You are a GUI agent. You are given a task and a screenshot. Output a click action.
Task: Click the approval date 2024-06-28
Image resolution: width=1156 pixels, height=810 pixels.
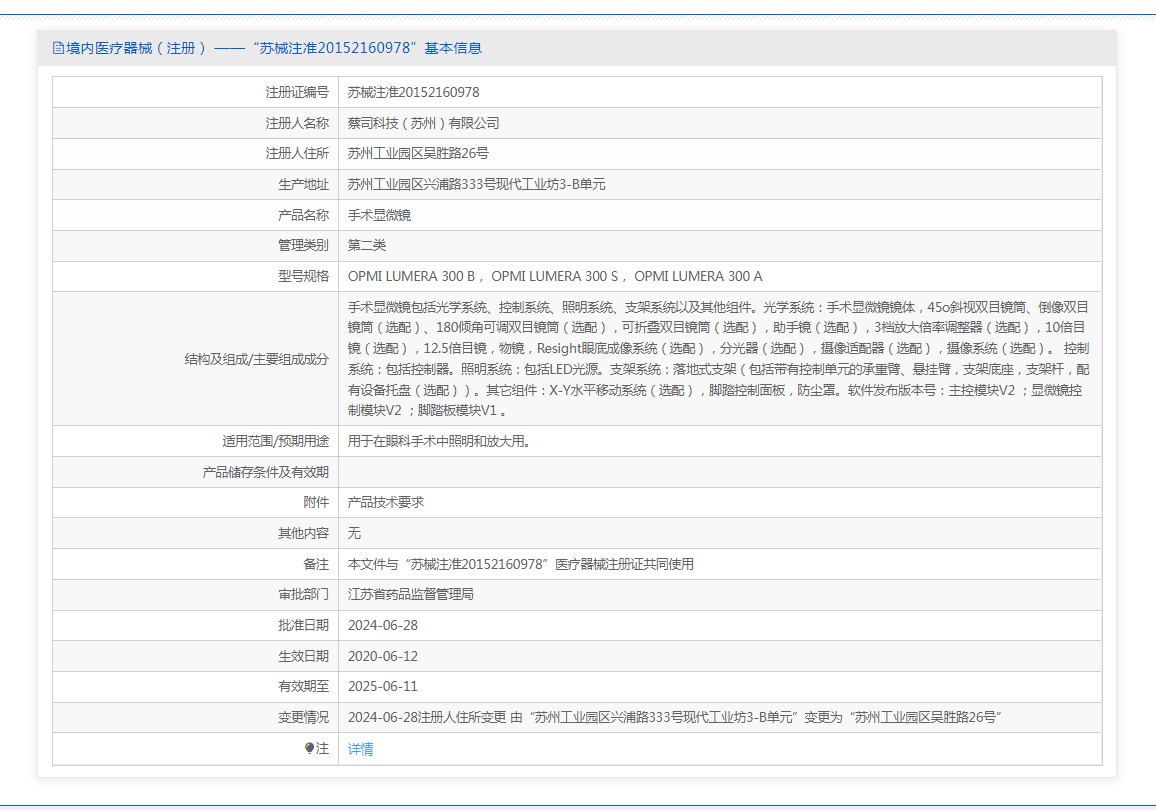point(382,625)
